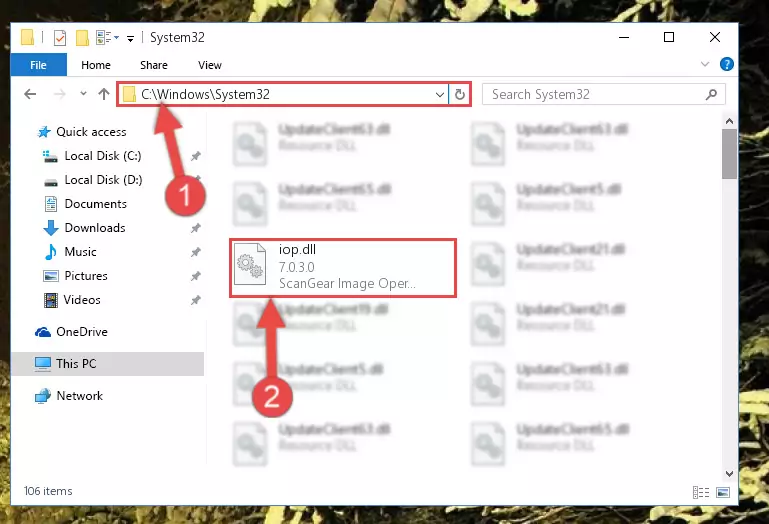Switch to Large icons view layout icon
769x524 pixels.
point(723,492)
